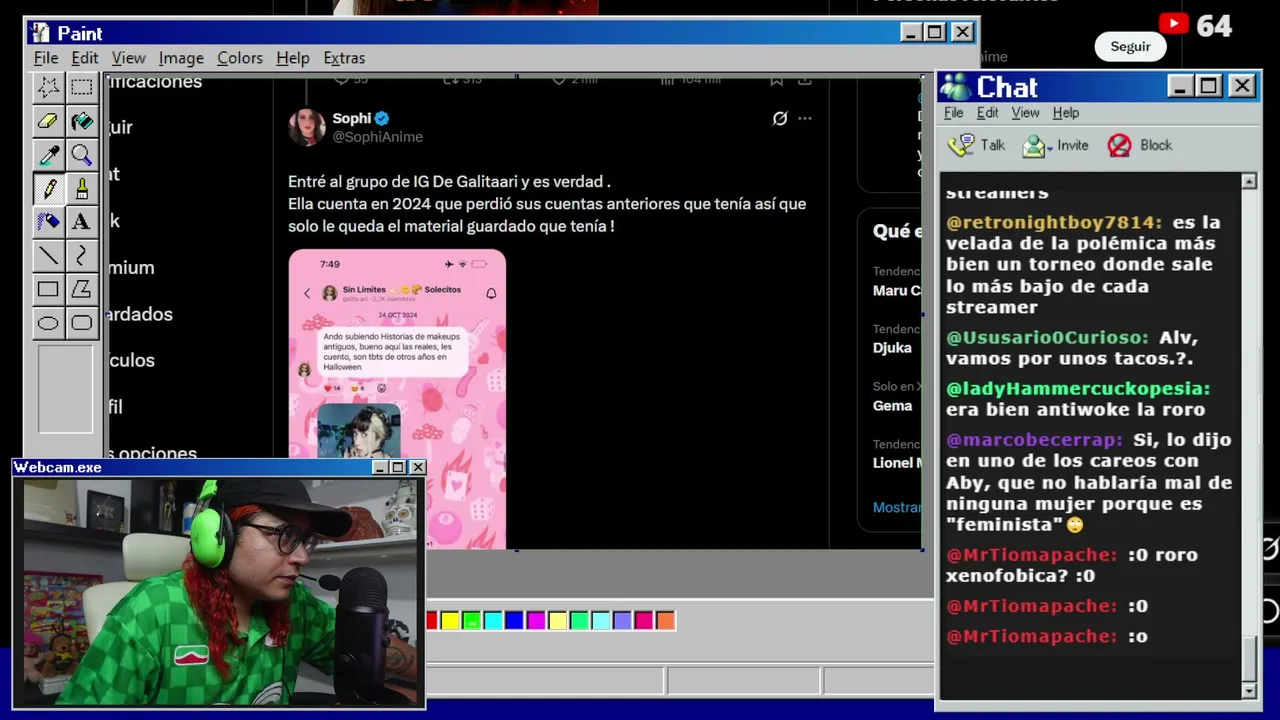Select the straight Line tool
Screen dimensions: 1280x720
(48, 256)
